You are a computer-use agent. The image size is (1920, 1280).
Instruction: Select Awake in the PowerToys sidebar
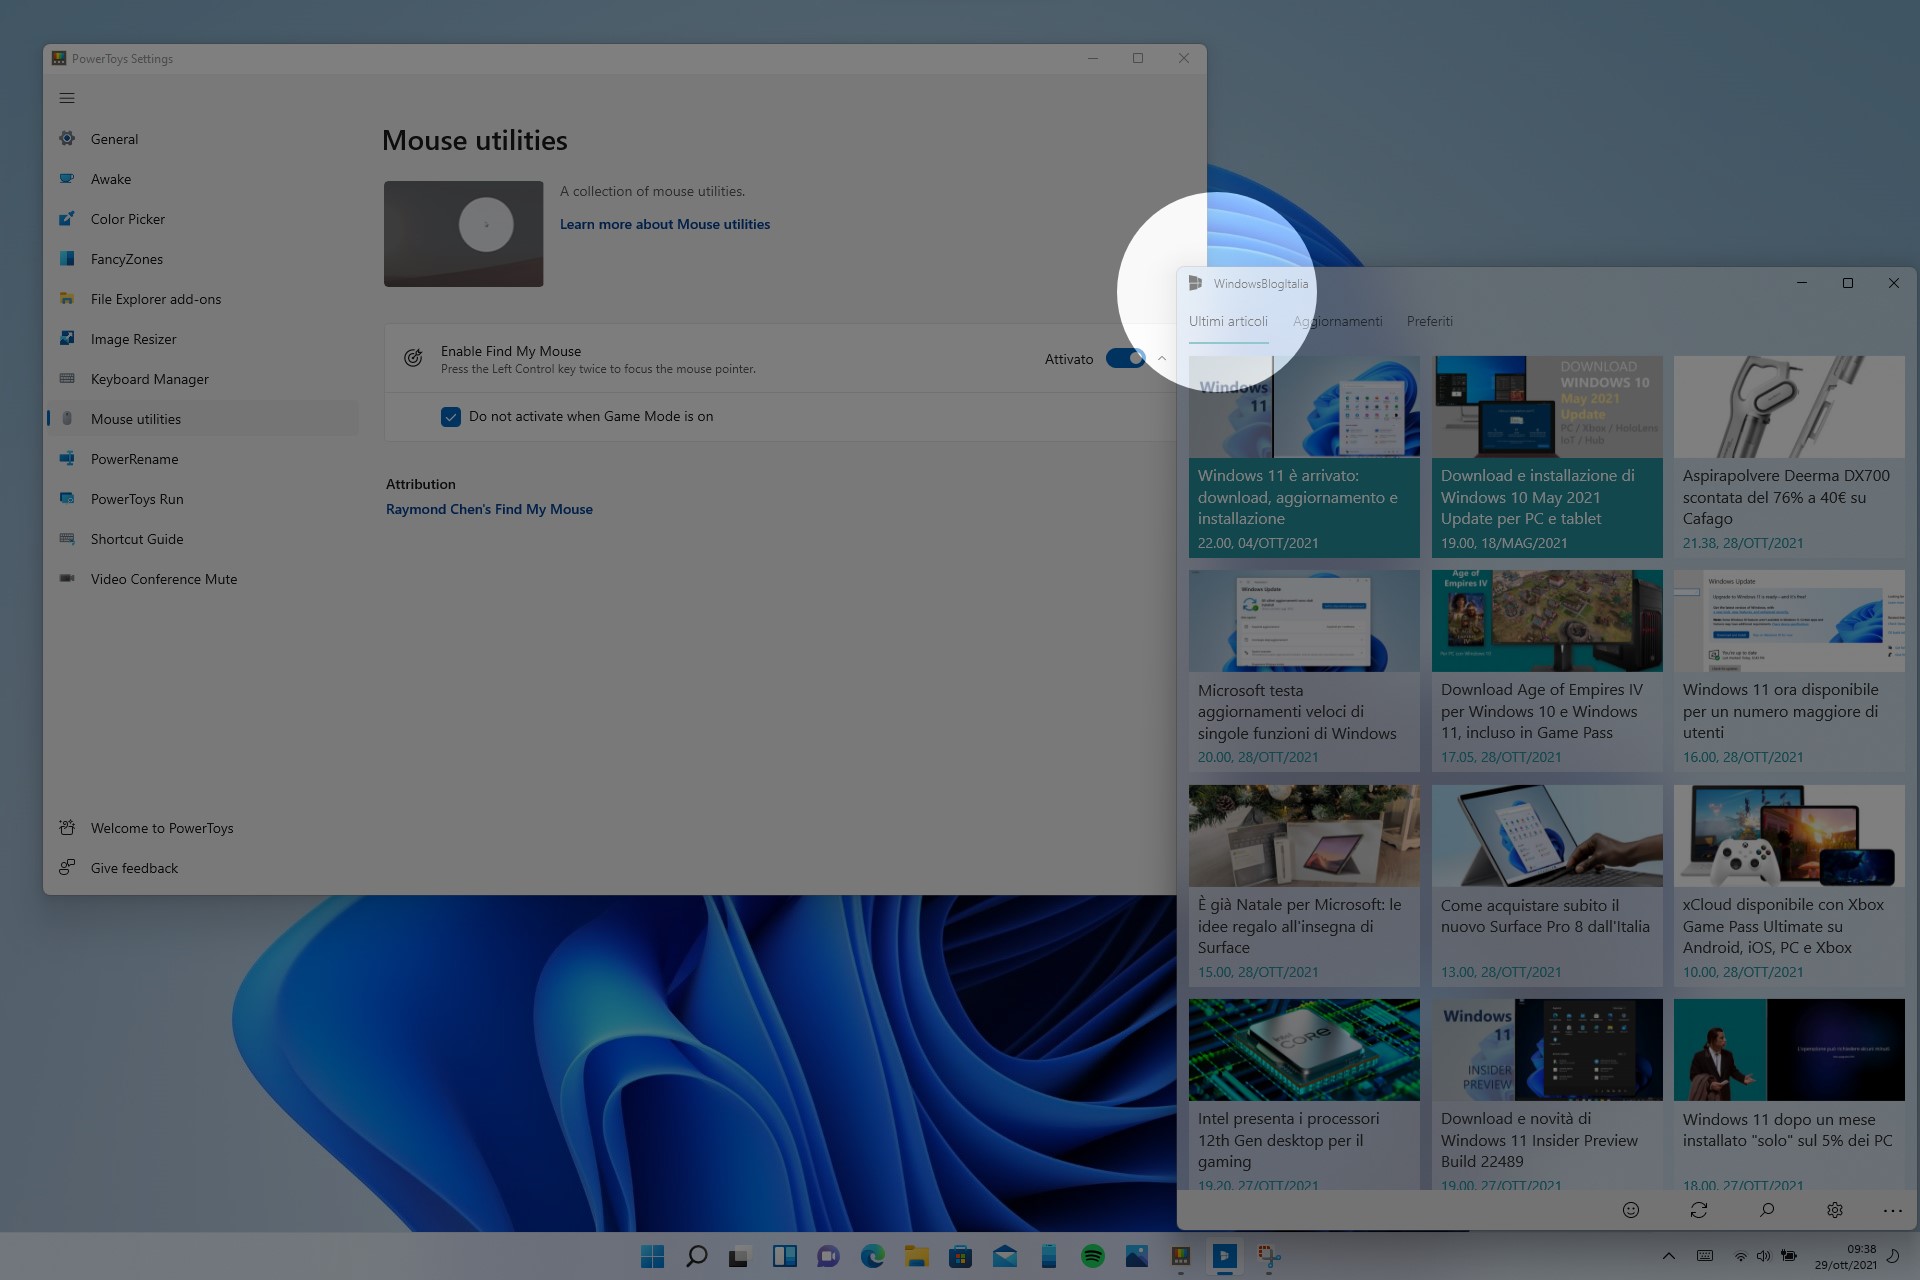(x=202, y=179)
